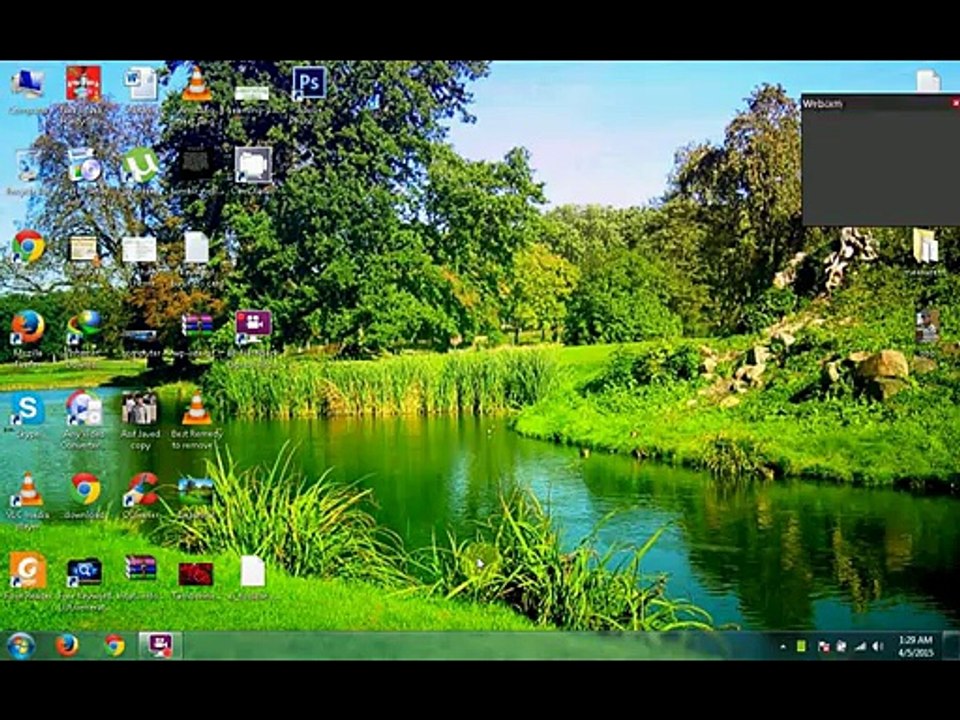
Task: Open the Windows Start menu orb
Action: pyautogui.click(x=21, y=646)
